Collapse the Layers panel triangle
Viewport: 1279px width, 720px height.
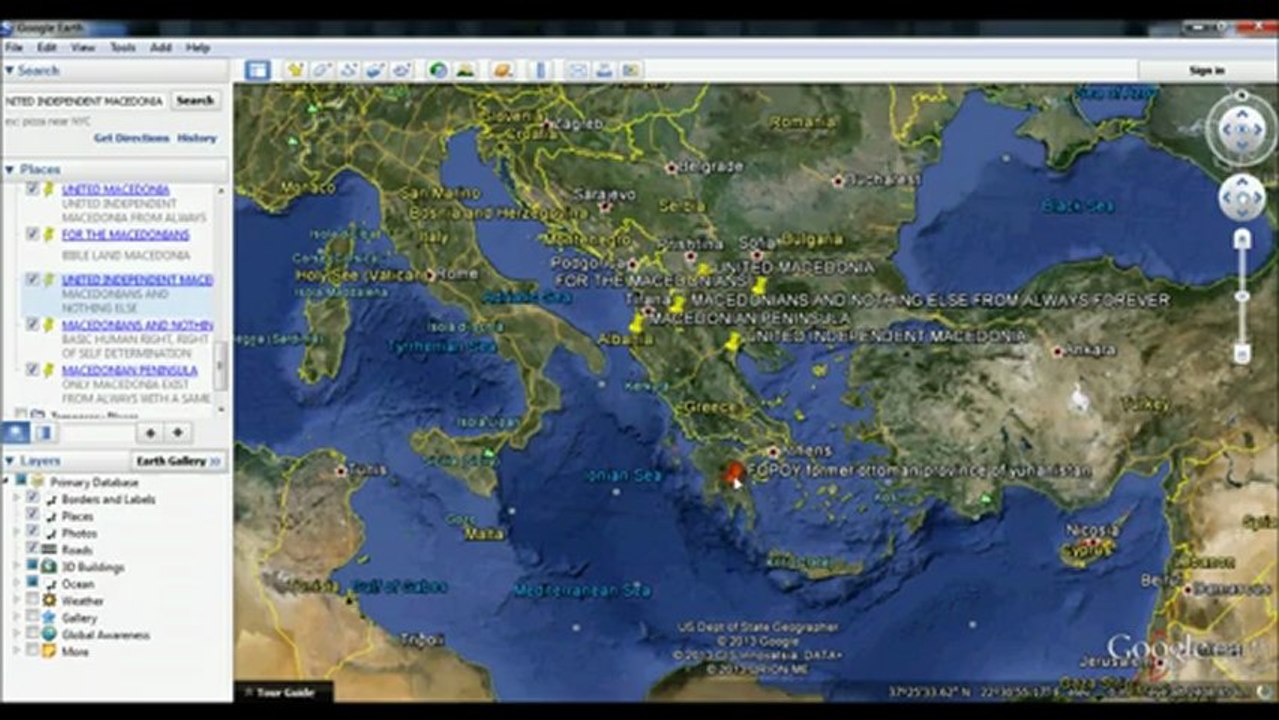point(9,461)
